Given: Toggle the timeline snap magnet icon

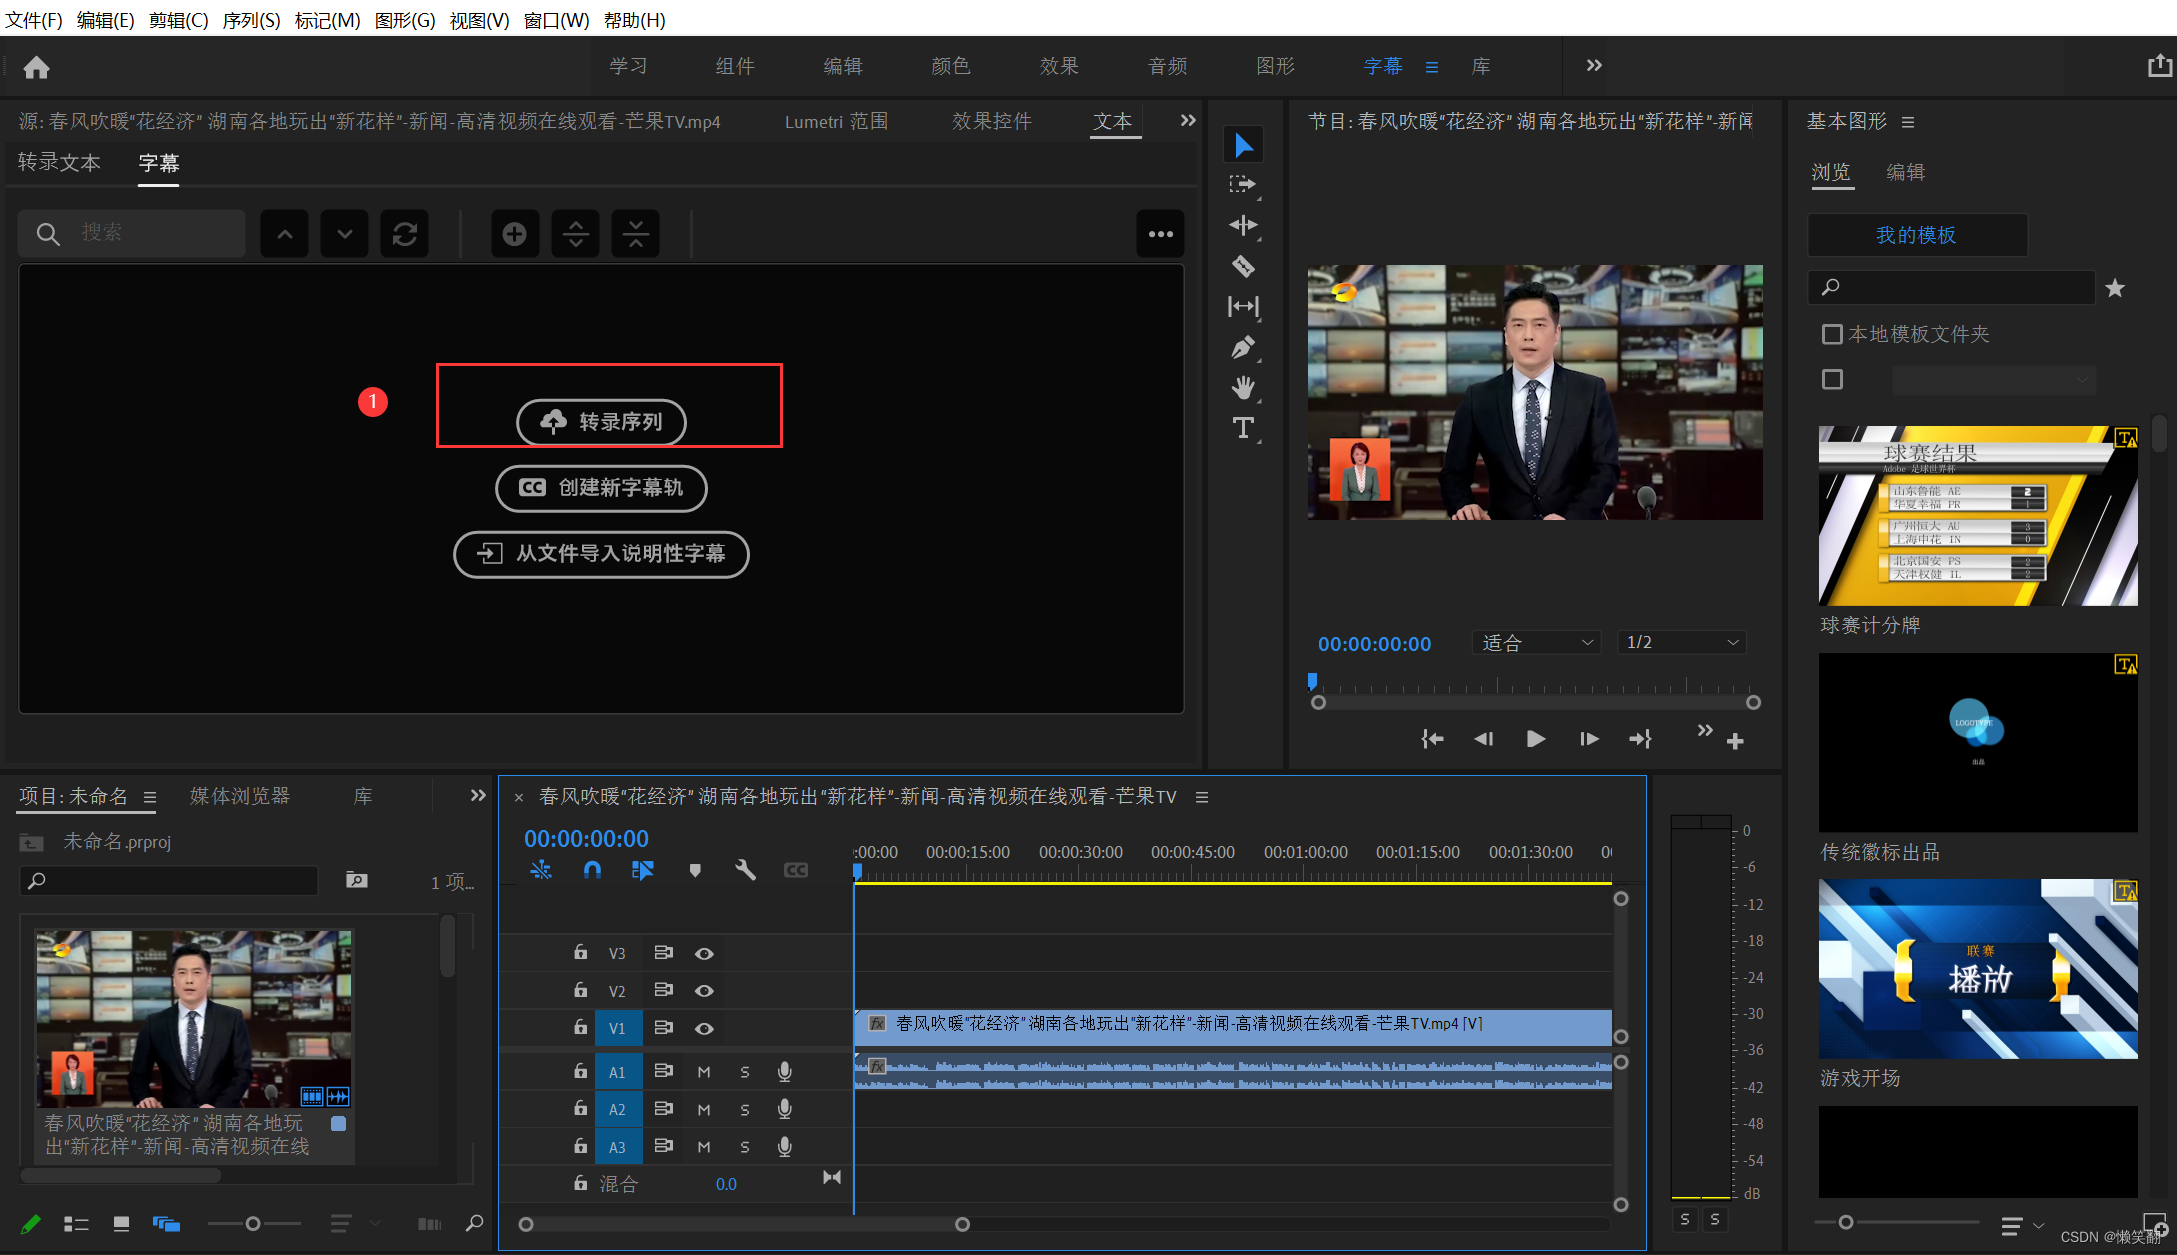Looking at the screenshot, I should pyautogui.click(x=592, y=870).
